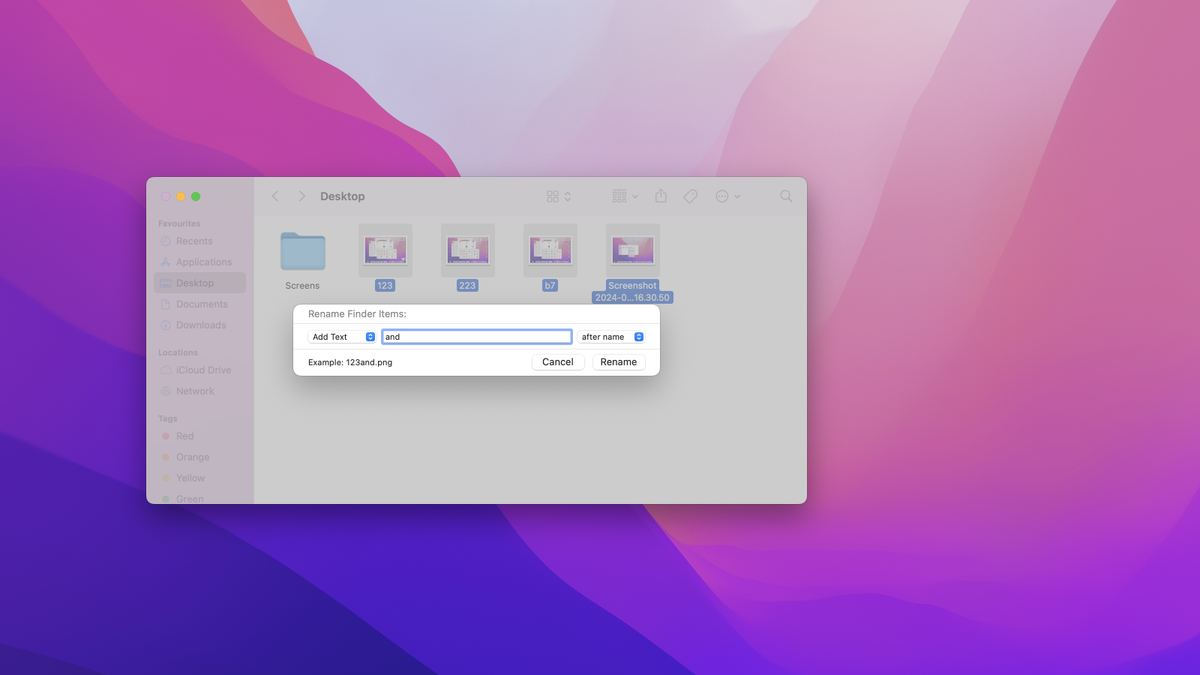Open the after name dropdown
Viewport: 1200px width, 675px height.
tap(611, 336)
